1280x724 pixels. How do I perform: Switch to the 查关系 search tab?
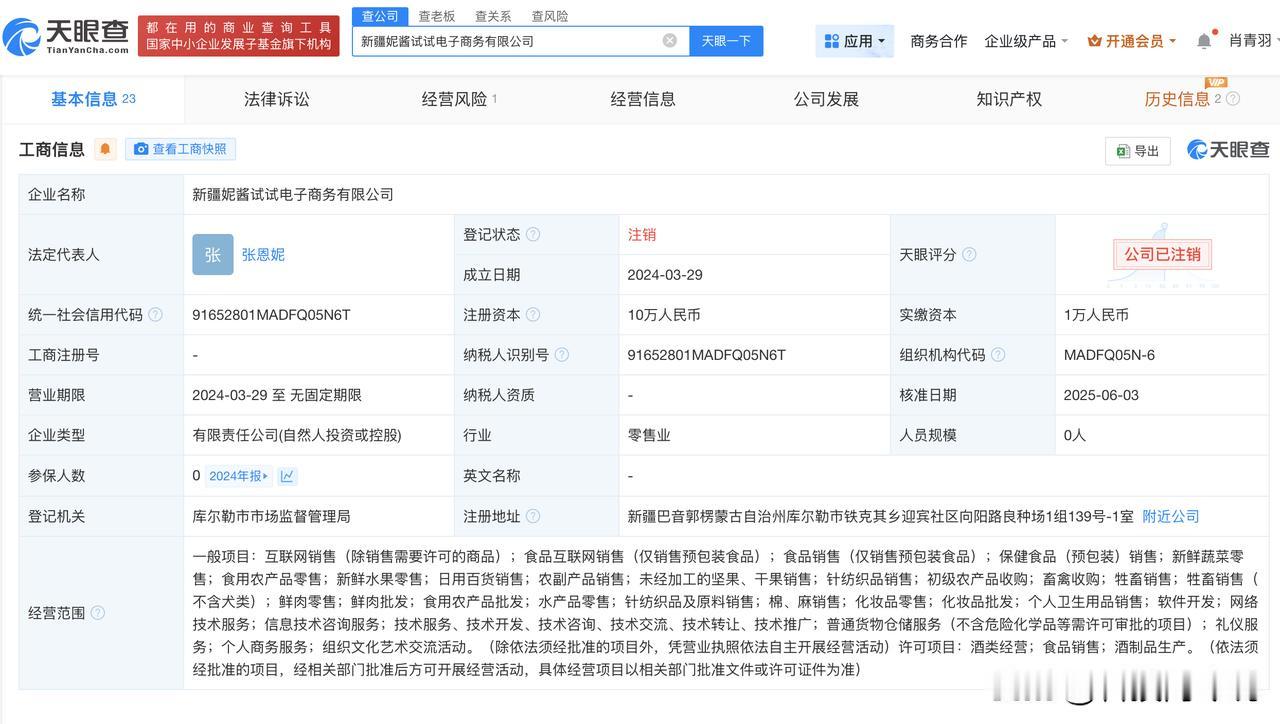493,16
